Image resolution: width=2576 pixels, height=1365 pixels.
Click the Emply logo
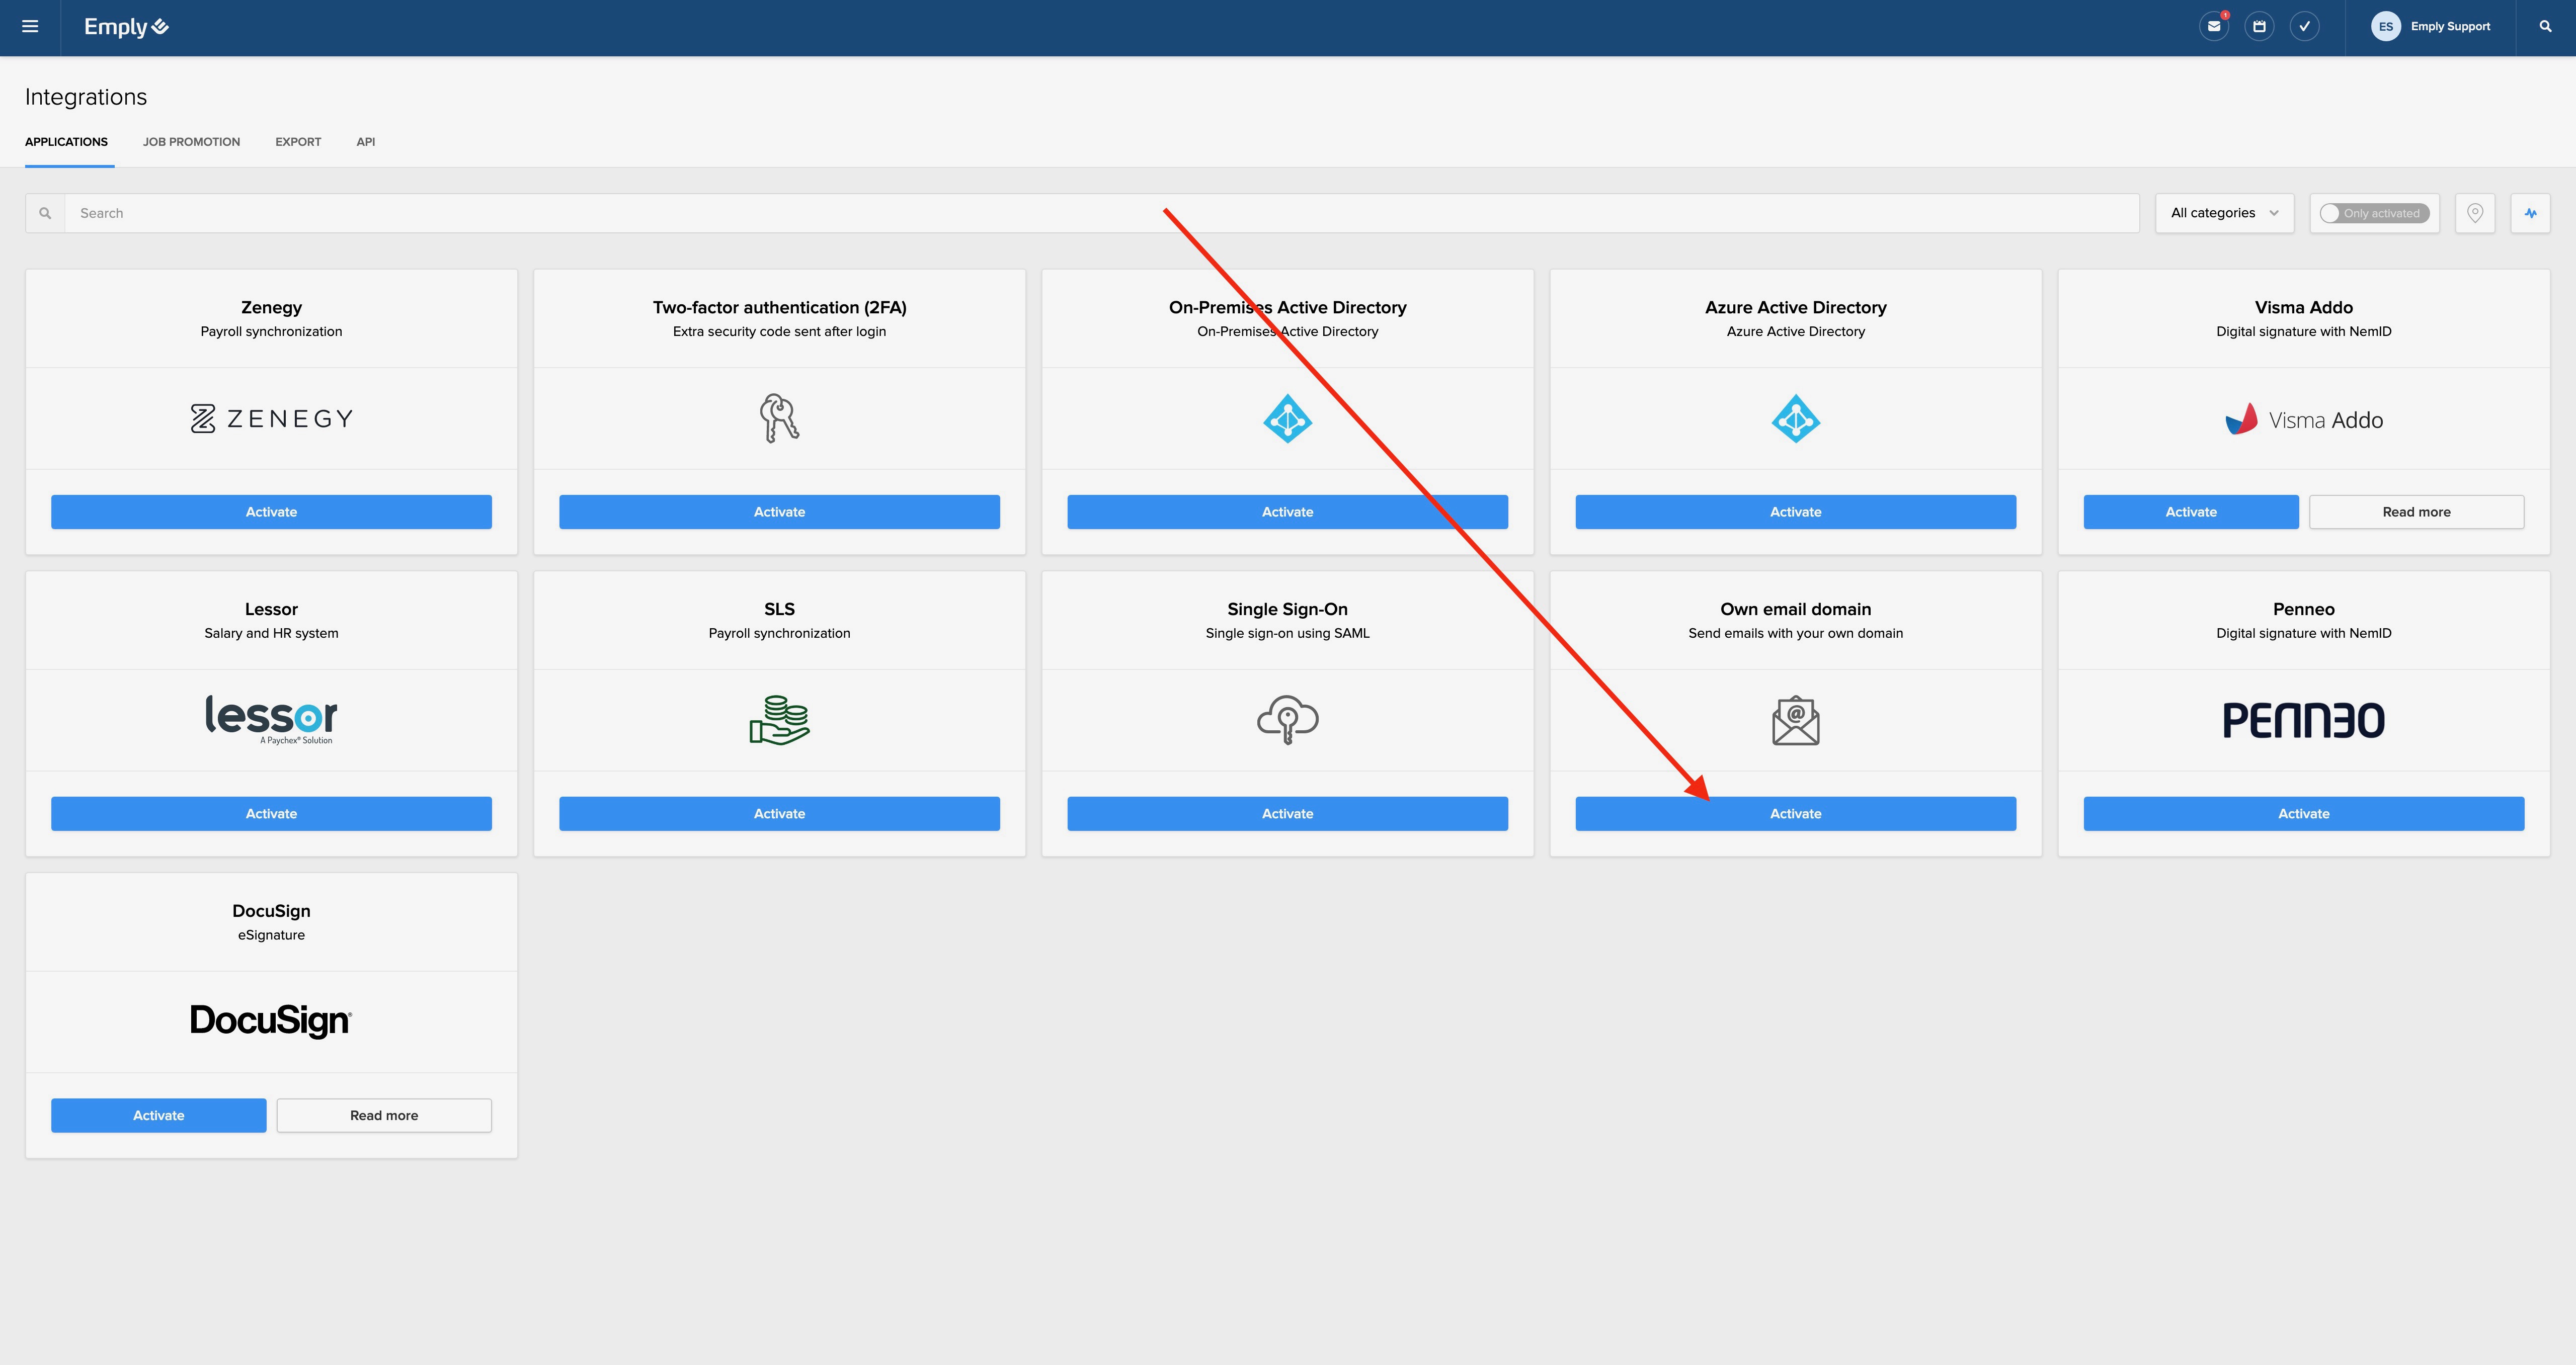[126, 27]
